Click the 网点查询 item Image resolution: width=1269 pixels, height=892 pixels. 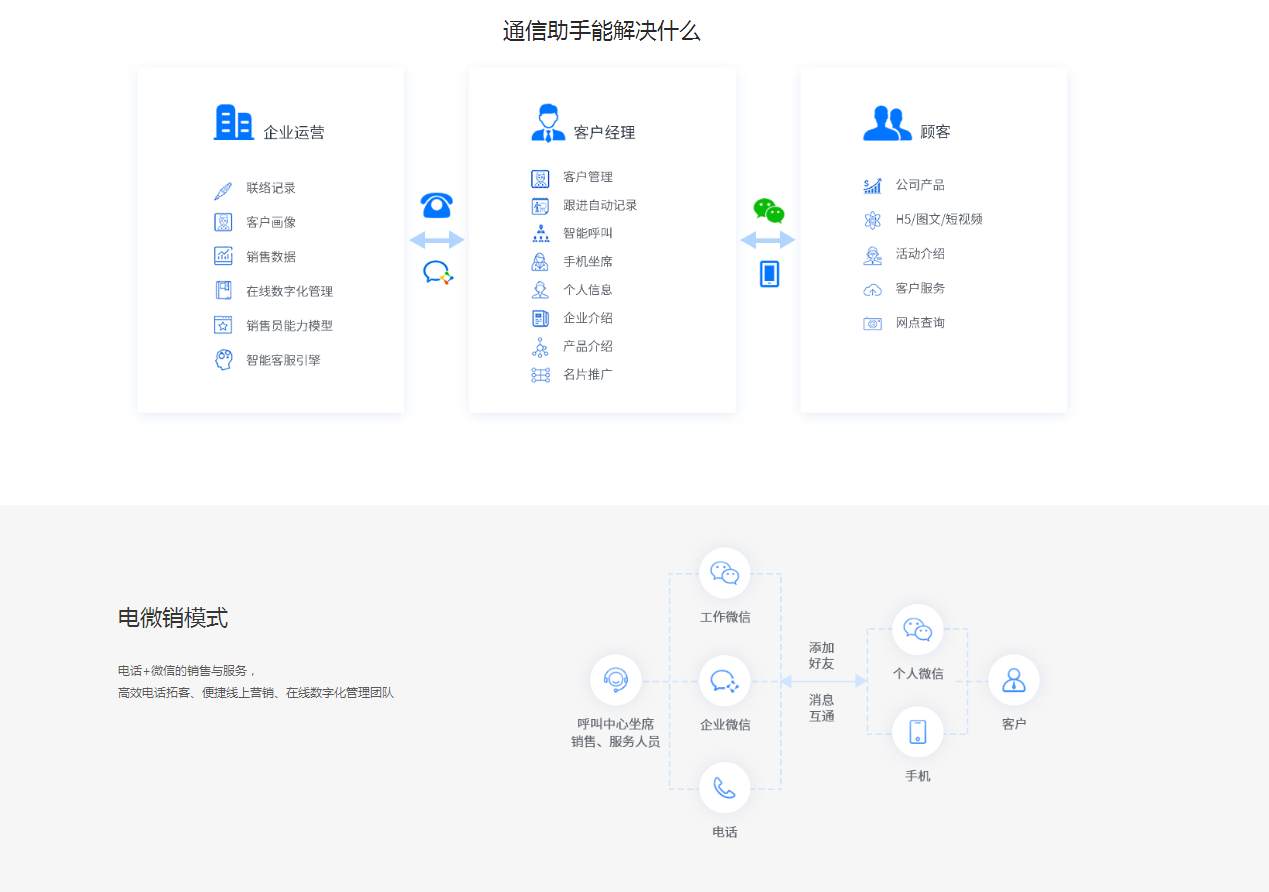(x=919, y=323)
